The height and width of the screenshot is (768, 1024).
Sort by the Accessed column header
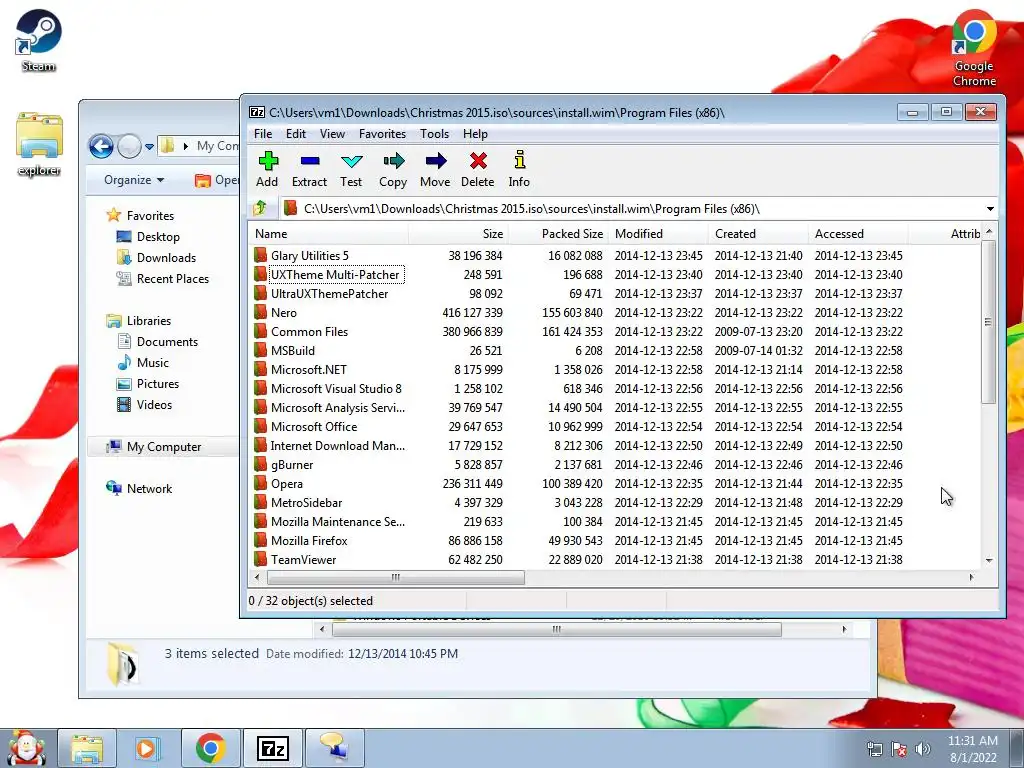point(858,234)
